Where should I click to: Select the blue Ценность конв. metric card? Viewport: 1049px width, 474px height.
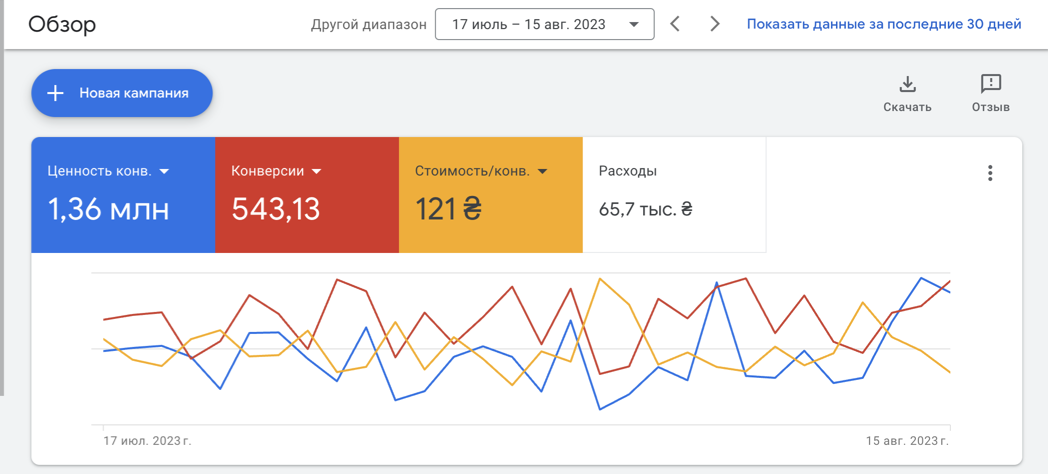[123, 195]
